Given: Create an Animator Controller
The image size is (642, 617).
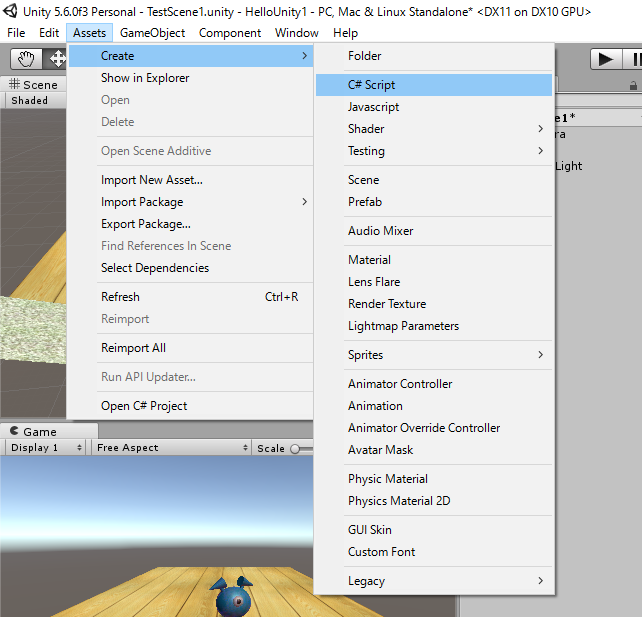Looking at the screenshot, I should tap(434, 384).
